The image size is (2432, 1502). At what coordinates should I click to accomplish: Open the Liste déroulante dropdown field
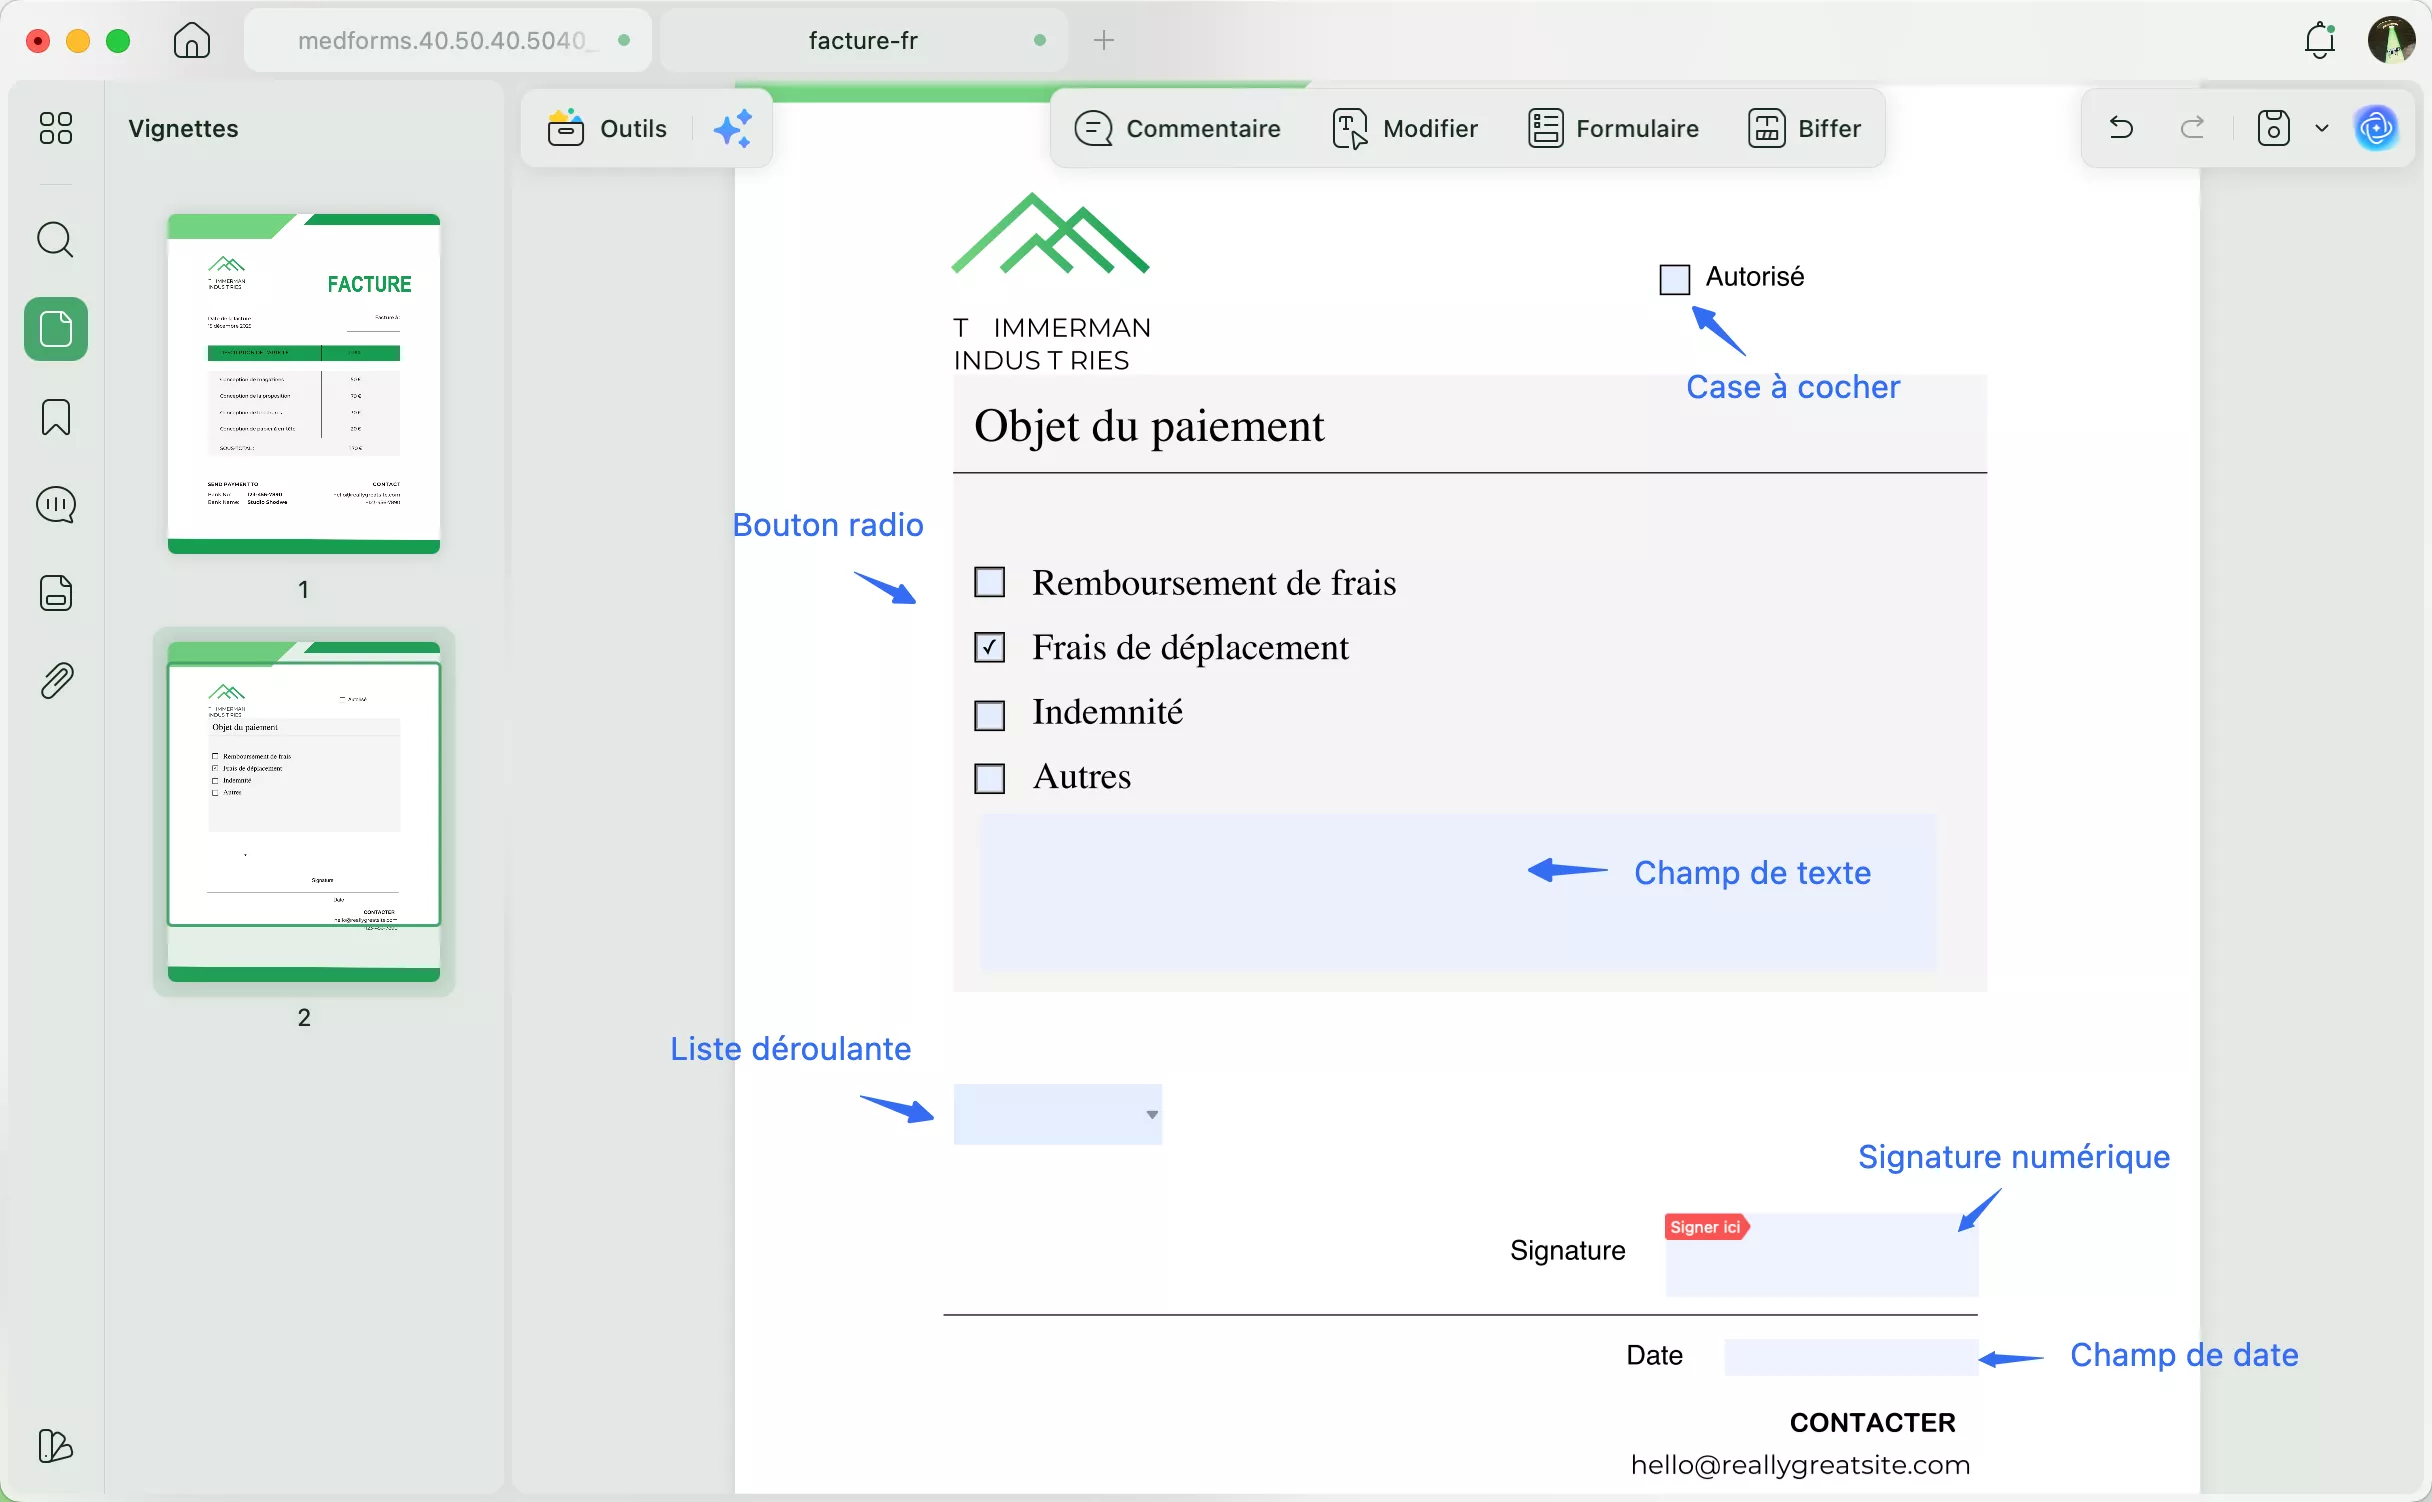pos(1058,1114)
